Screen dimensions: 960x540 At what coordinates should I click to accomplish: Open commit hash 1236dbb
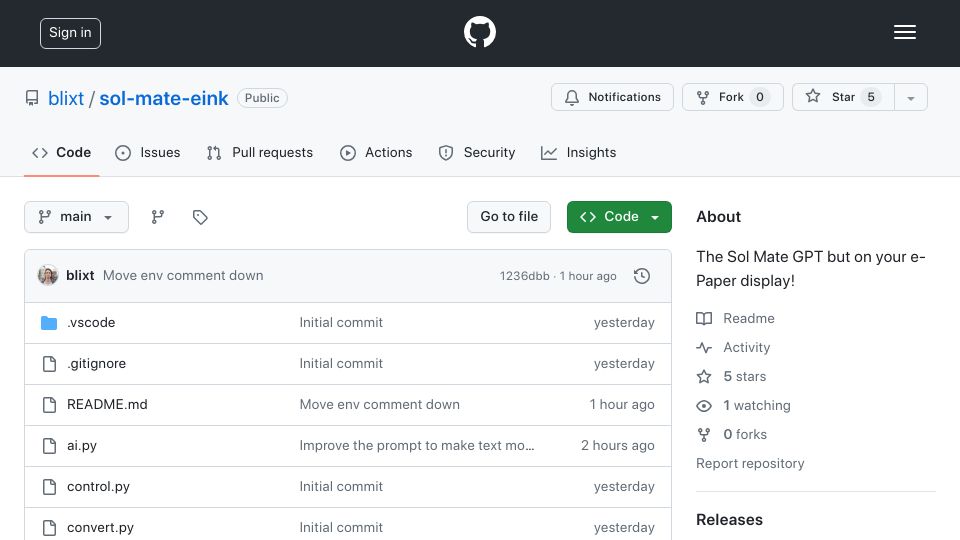coord(525,276)
